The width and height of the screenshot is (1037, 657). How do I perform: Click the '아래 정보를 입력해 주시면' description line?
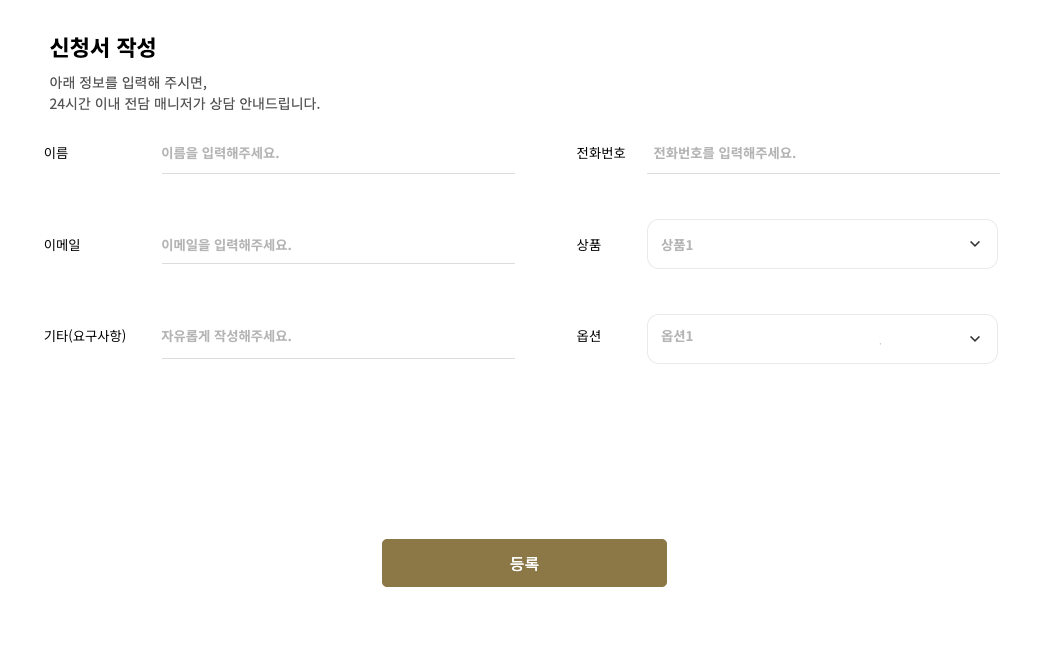[128, 82]
